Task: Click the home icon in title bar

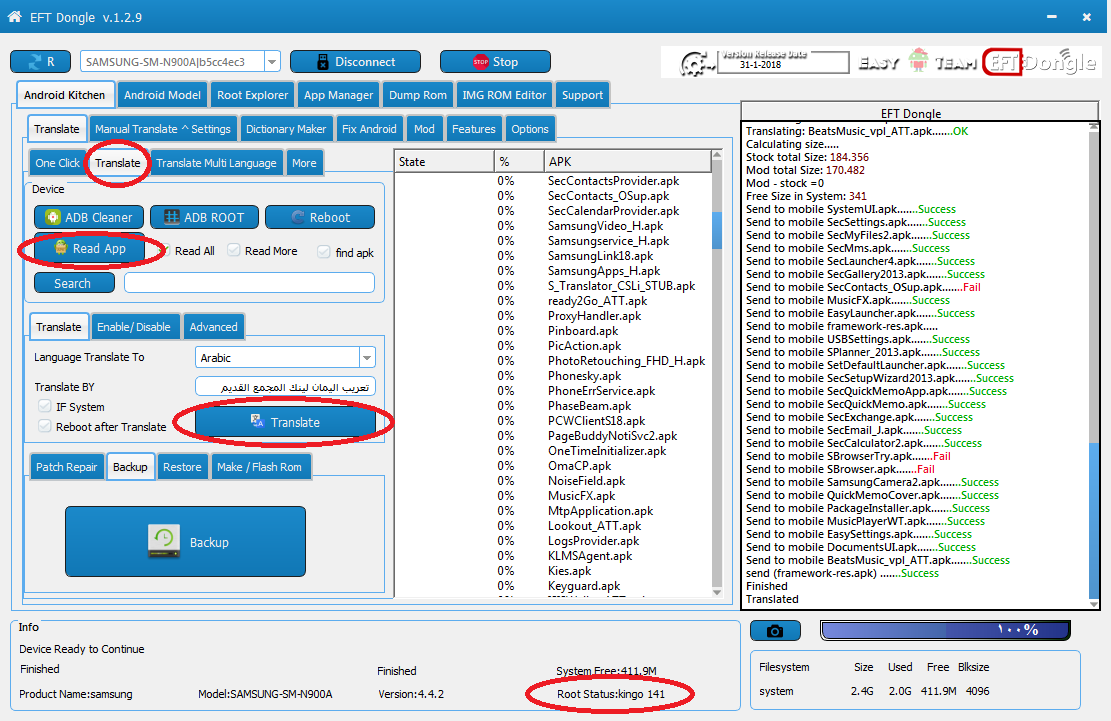Action: (x=13, y=16)
